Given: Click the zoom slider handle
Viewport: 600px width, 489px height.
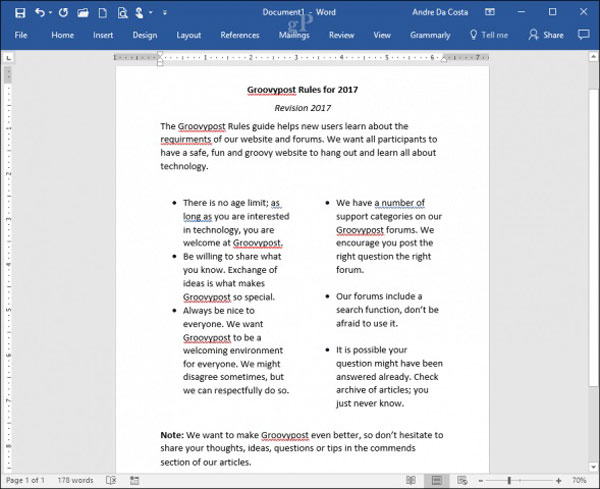Looking at the screenshot, I should pos(509,480).
